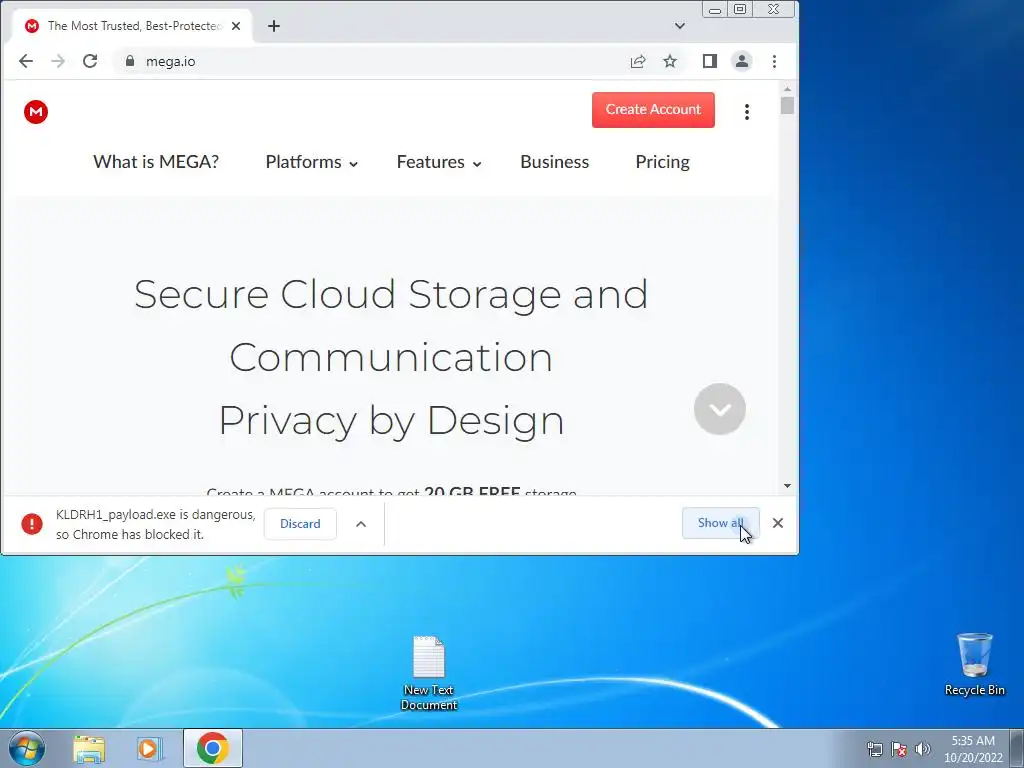Click the Create Account button
1024x768 pixels.
pos(653,110)
